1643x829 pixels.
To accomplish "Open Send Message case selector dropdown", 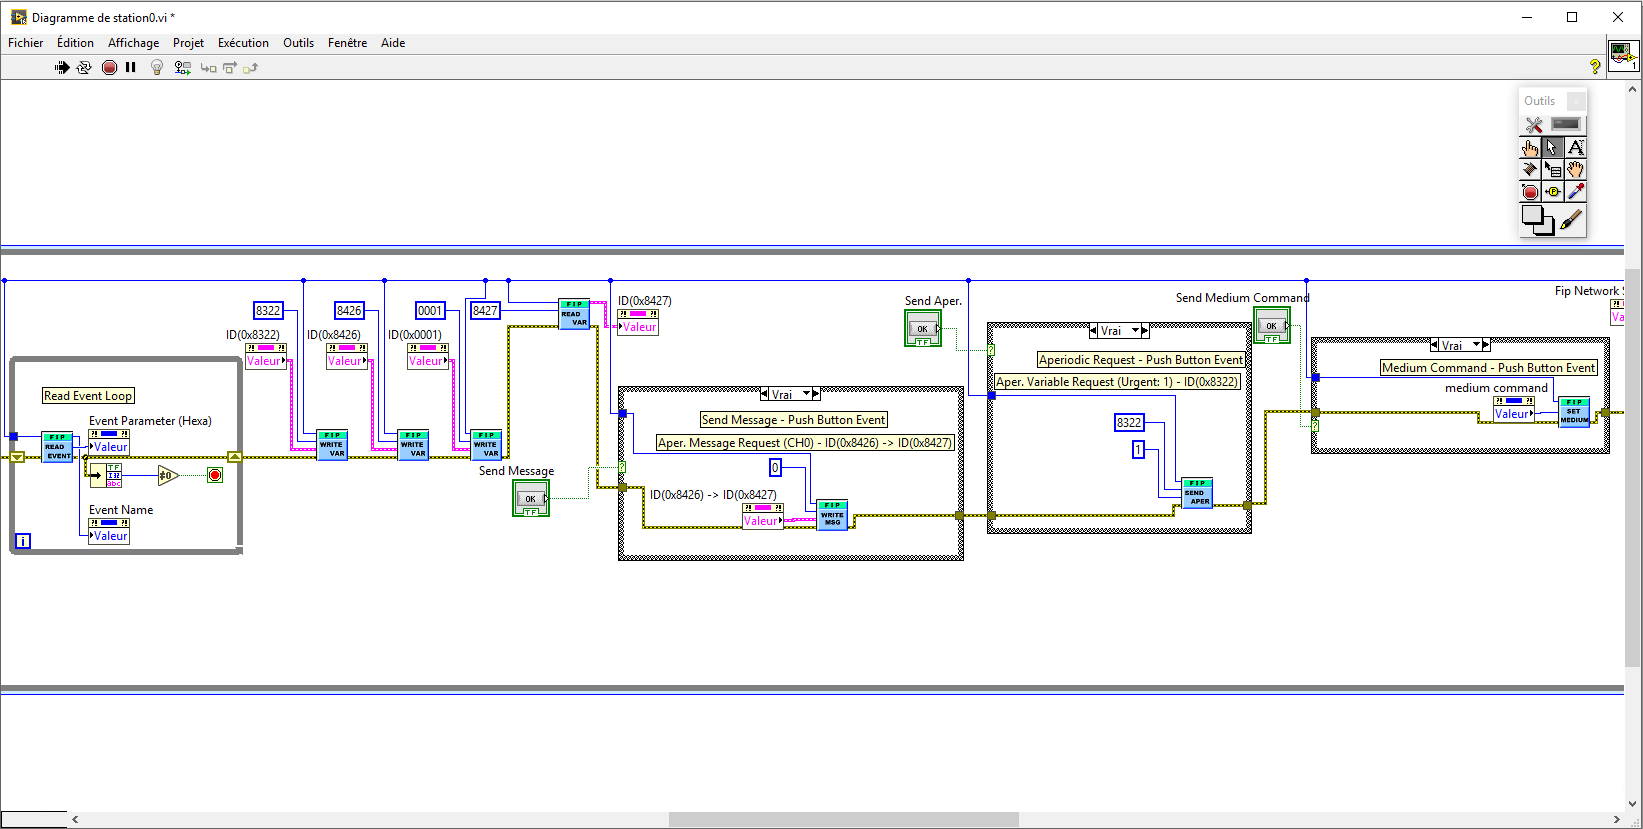I will point(806,394).
